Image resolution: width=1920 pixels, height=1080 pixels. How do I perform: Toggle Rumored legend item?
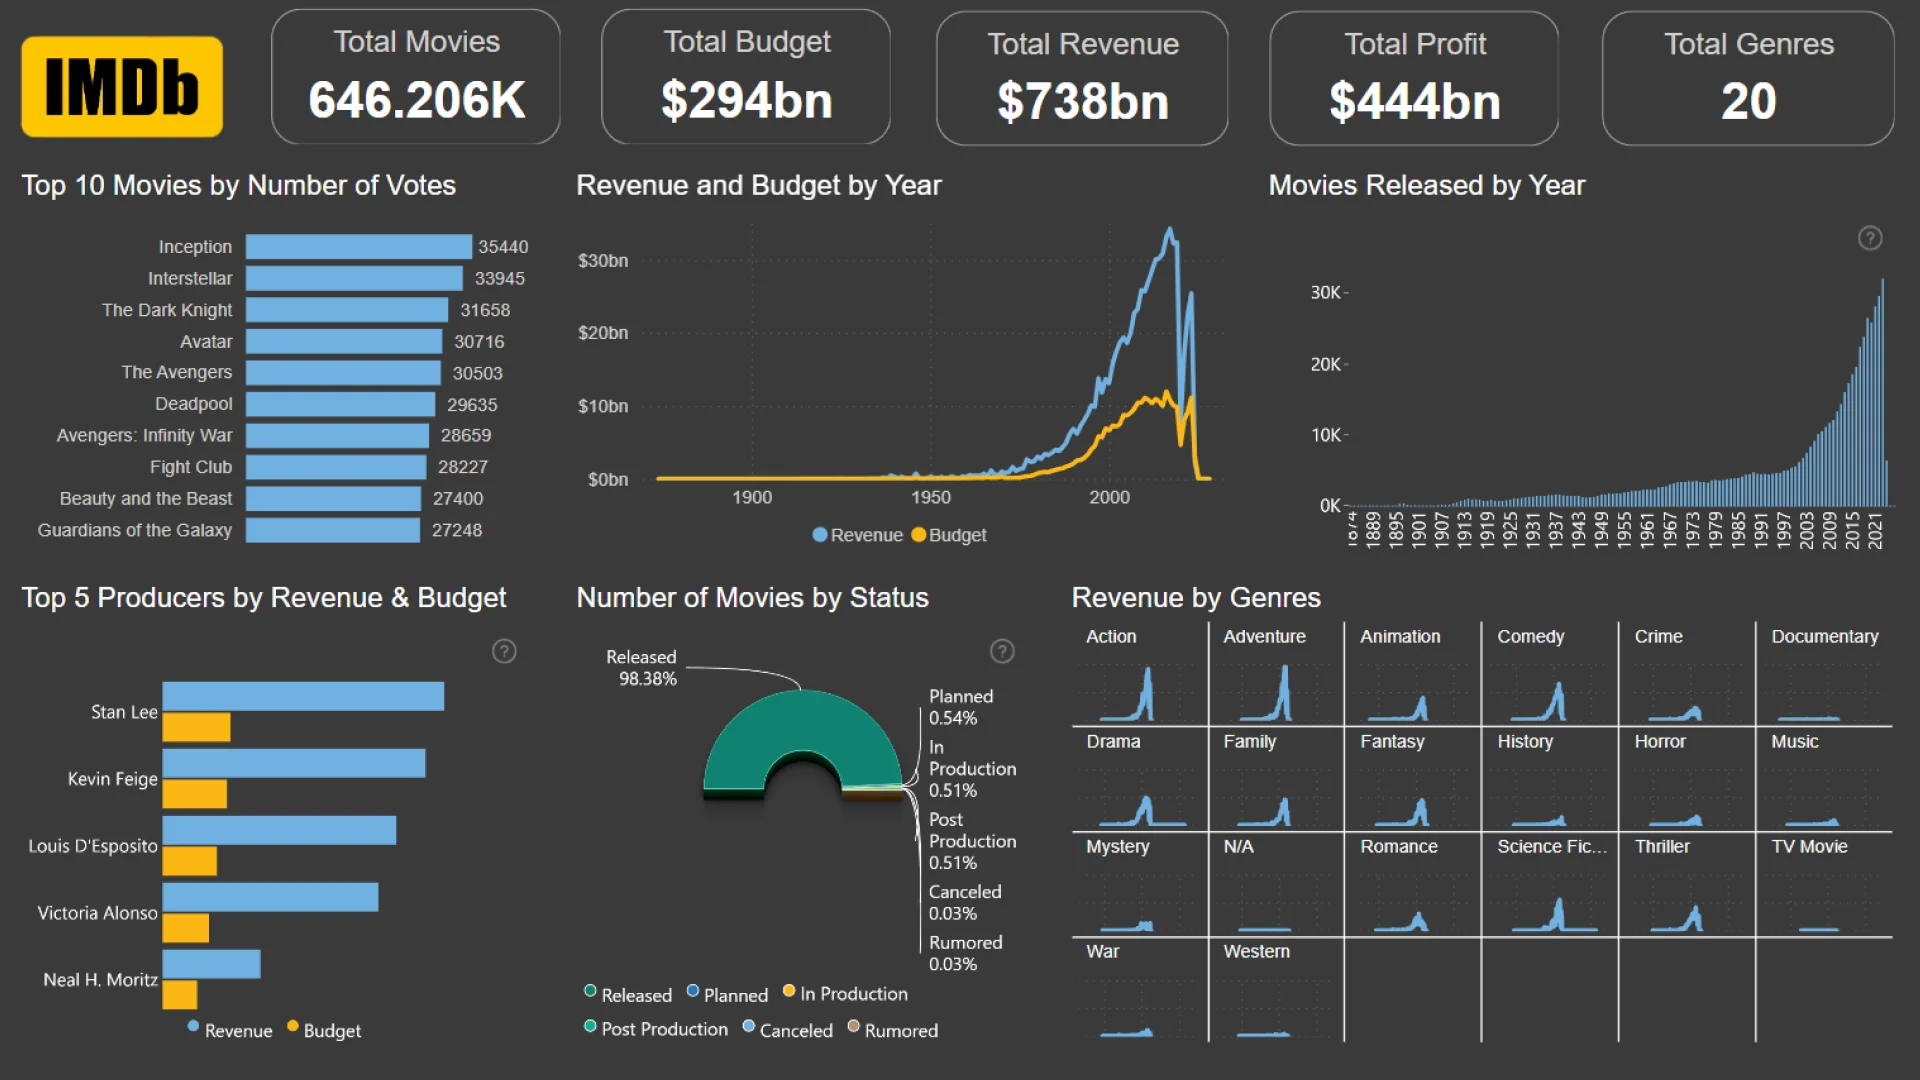pyautogui.click(x=892, y=1029)
